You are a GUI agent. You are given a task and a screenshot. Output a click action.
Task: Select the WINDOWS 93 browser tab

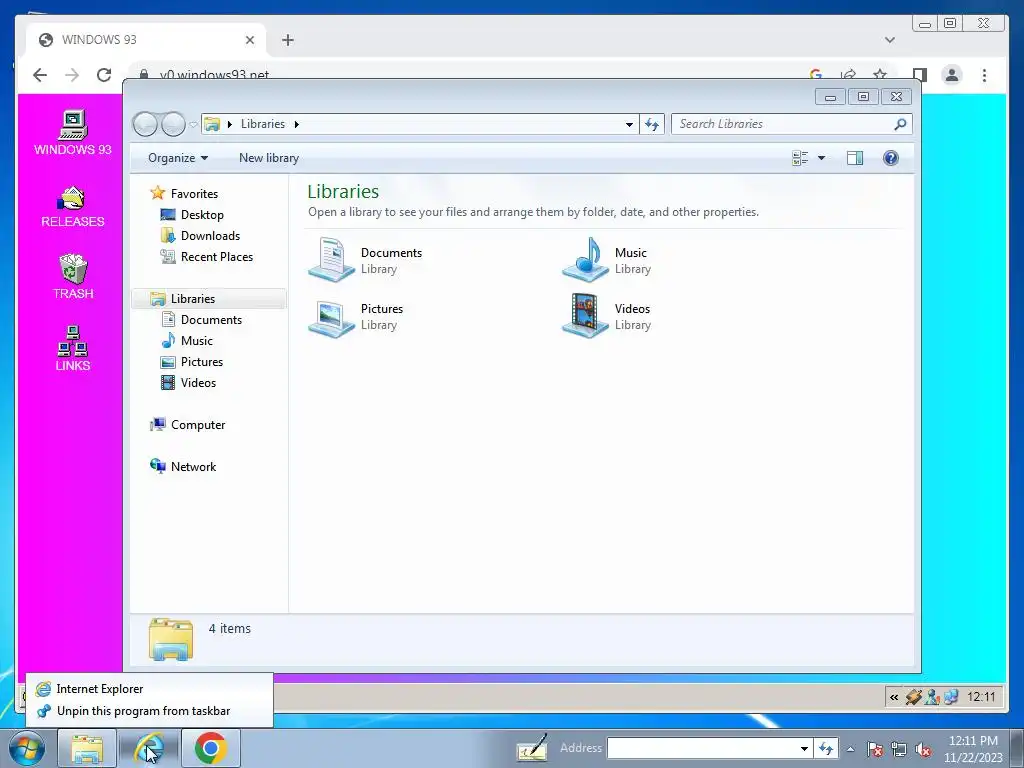click(146, 40)
